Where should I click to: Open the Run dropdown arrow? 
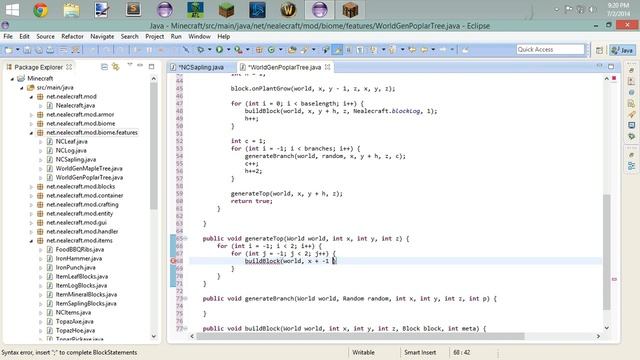click(229, 50)
